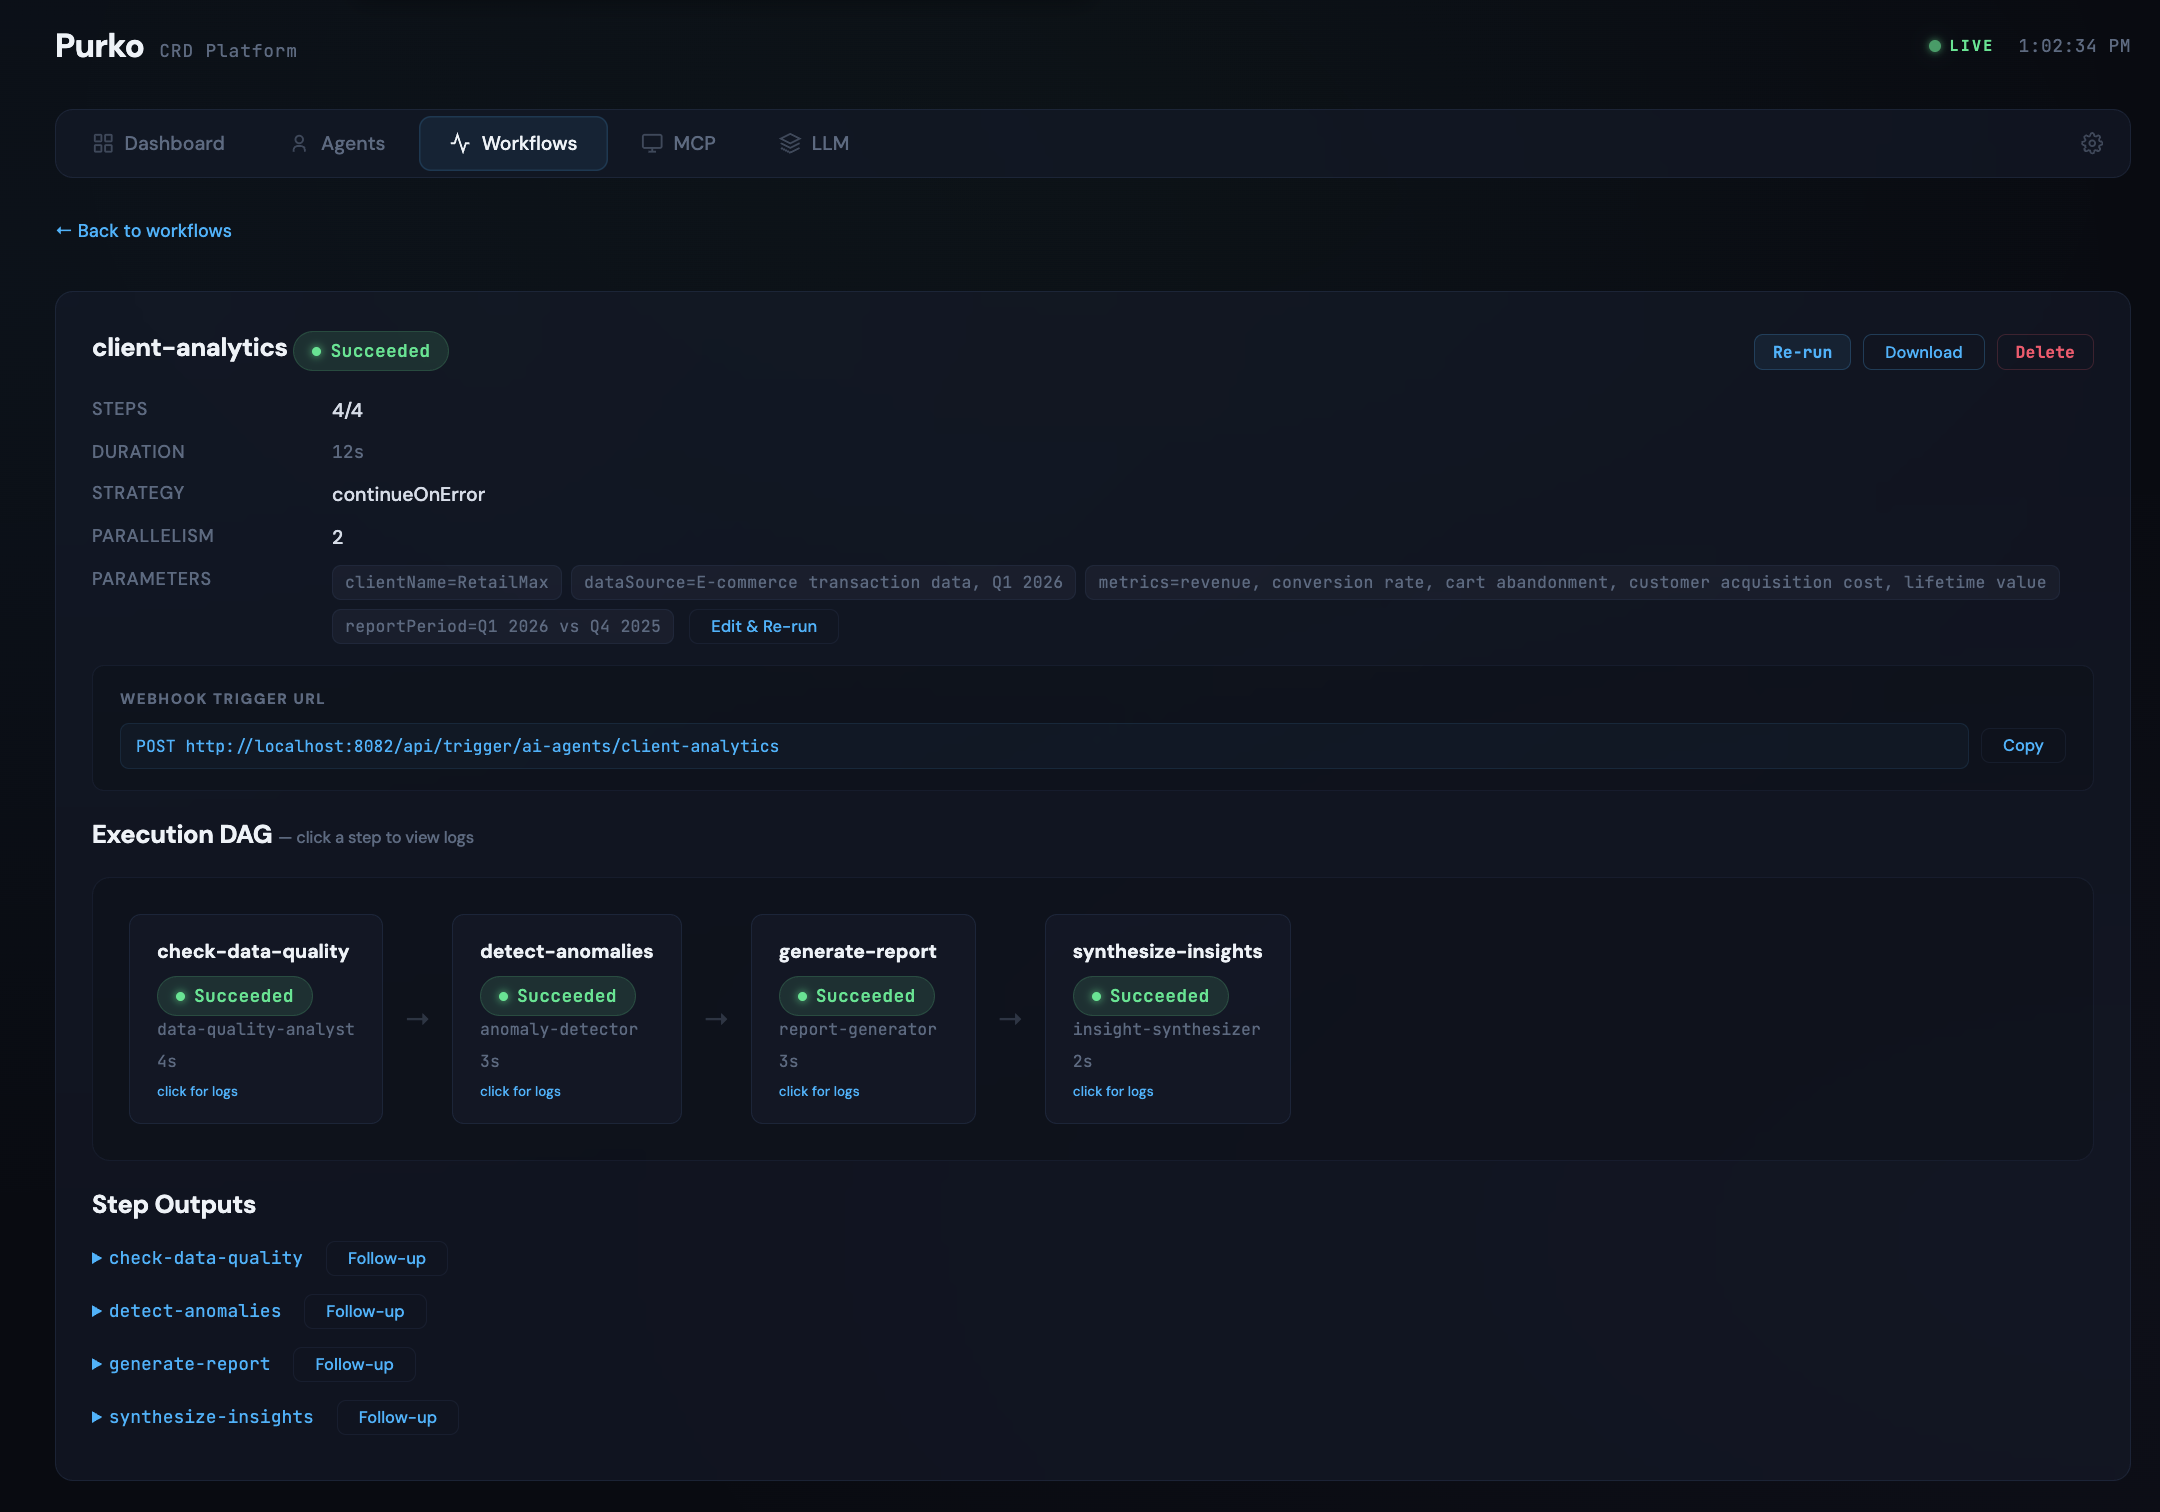Click the anomaly-detector agent name
Image resolution: width=2160 pixels, height=1512 pixels.
tap(559, 1029)
